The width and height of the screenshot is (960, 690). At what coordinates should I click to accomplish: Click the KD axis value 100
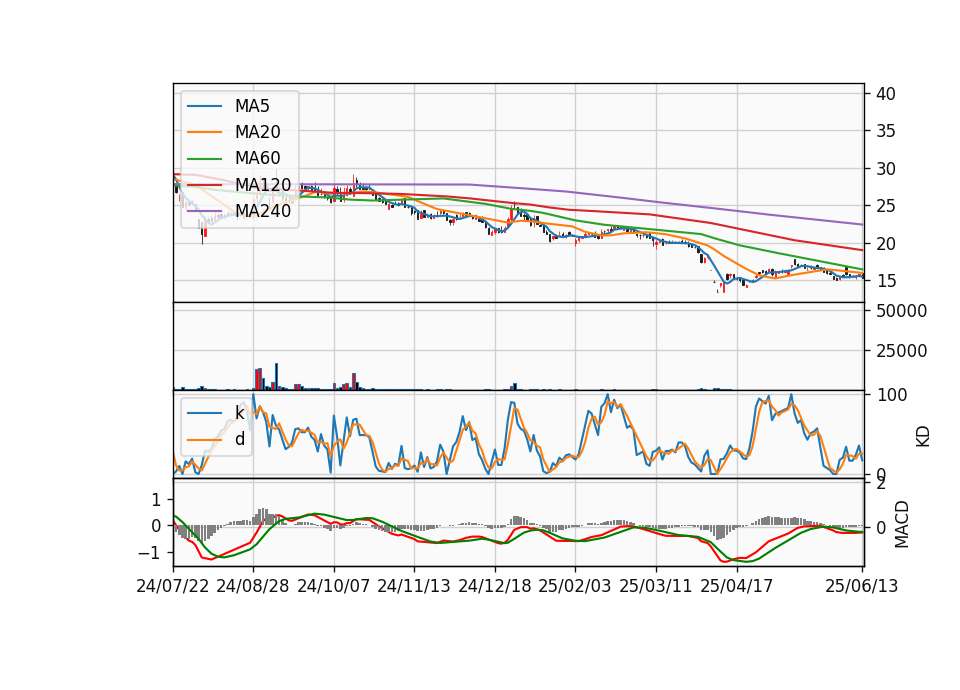(892, 395)
